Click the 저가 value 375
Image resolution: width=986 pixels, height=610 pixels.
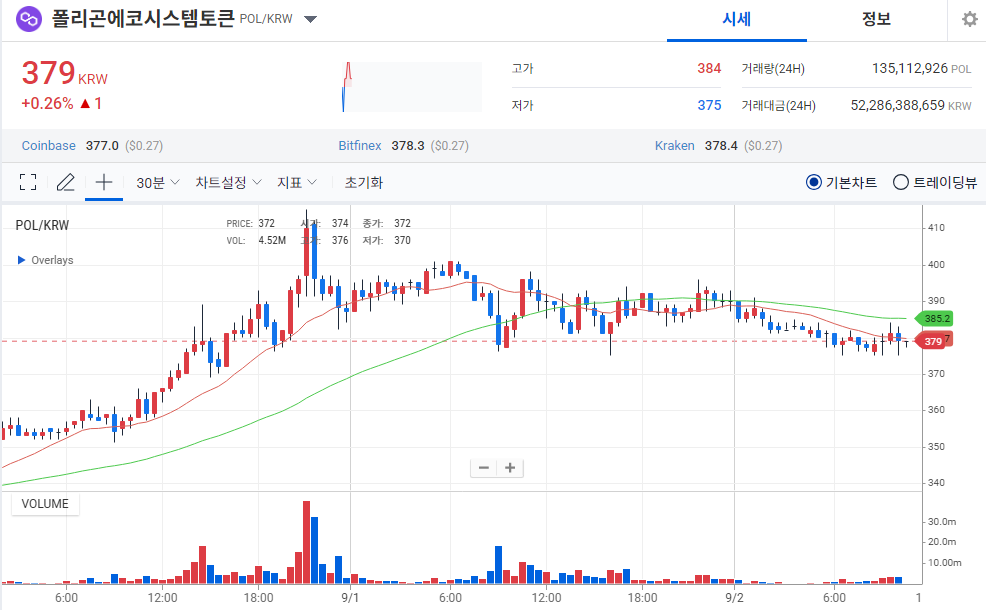click(x=709, y=105)
